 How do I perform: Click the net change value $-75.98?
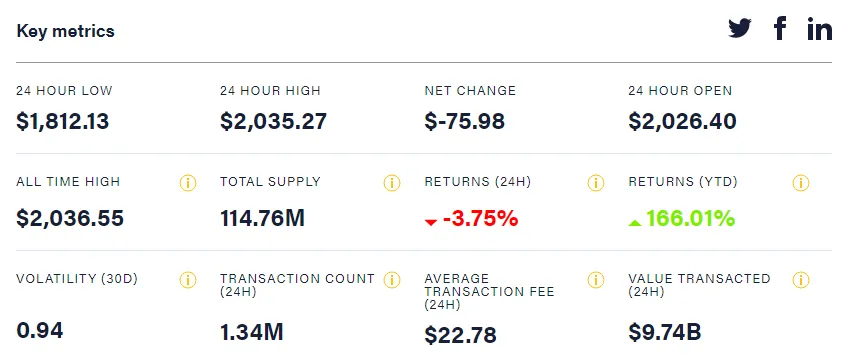(x=465, y=121)
